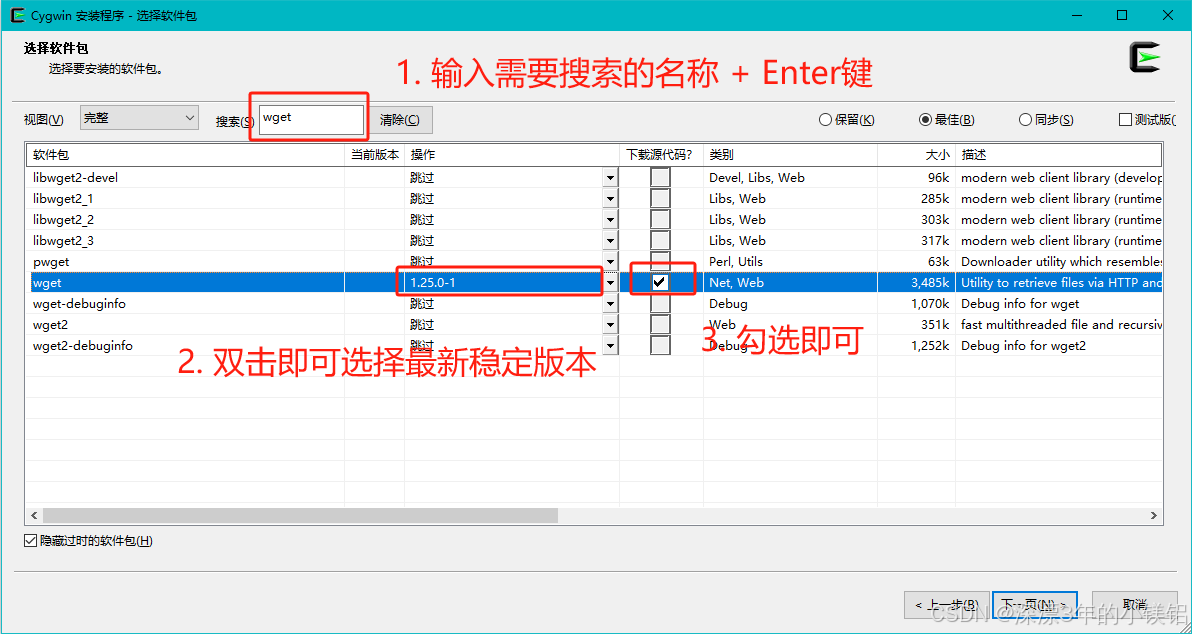Screen dimensions: 1192x634
Task: Select the 保留(K) radio button
Action: pos(846,119)
